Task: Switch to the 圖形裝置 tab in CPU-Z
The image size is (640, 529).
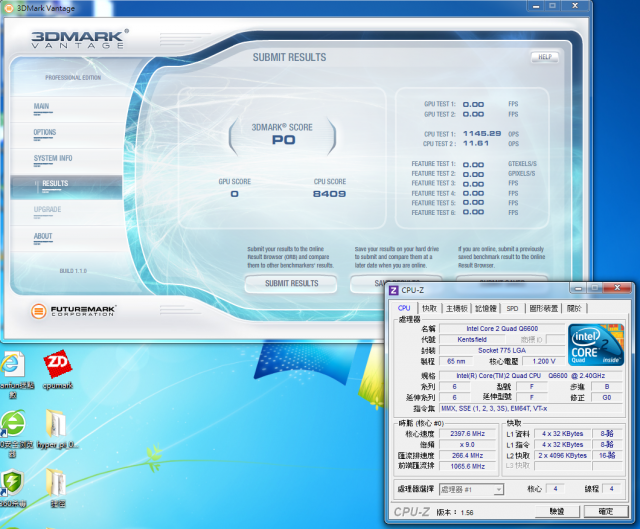Action: click(543, 309)
